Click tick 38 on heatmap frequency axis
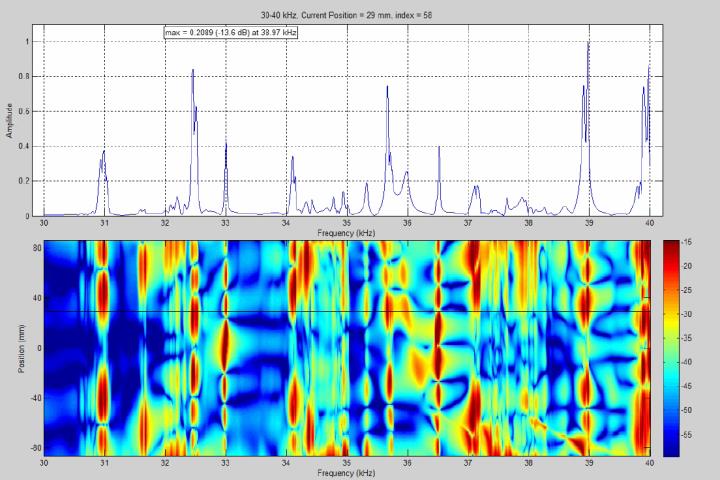Screen dimensions: 720x480 point(529,463)
